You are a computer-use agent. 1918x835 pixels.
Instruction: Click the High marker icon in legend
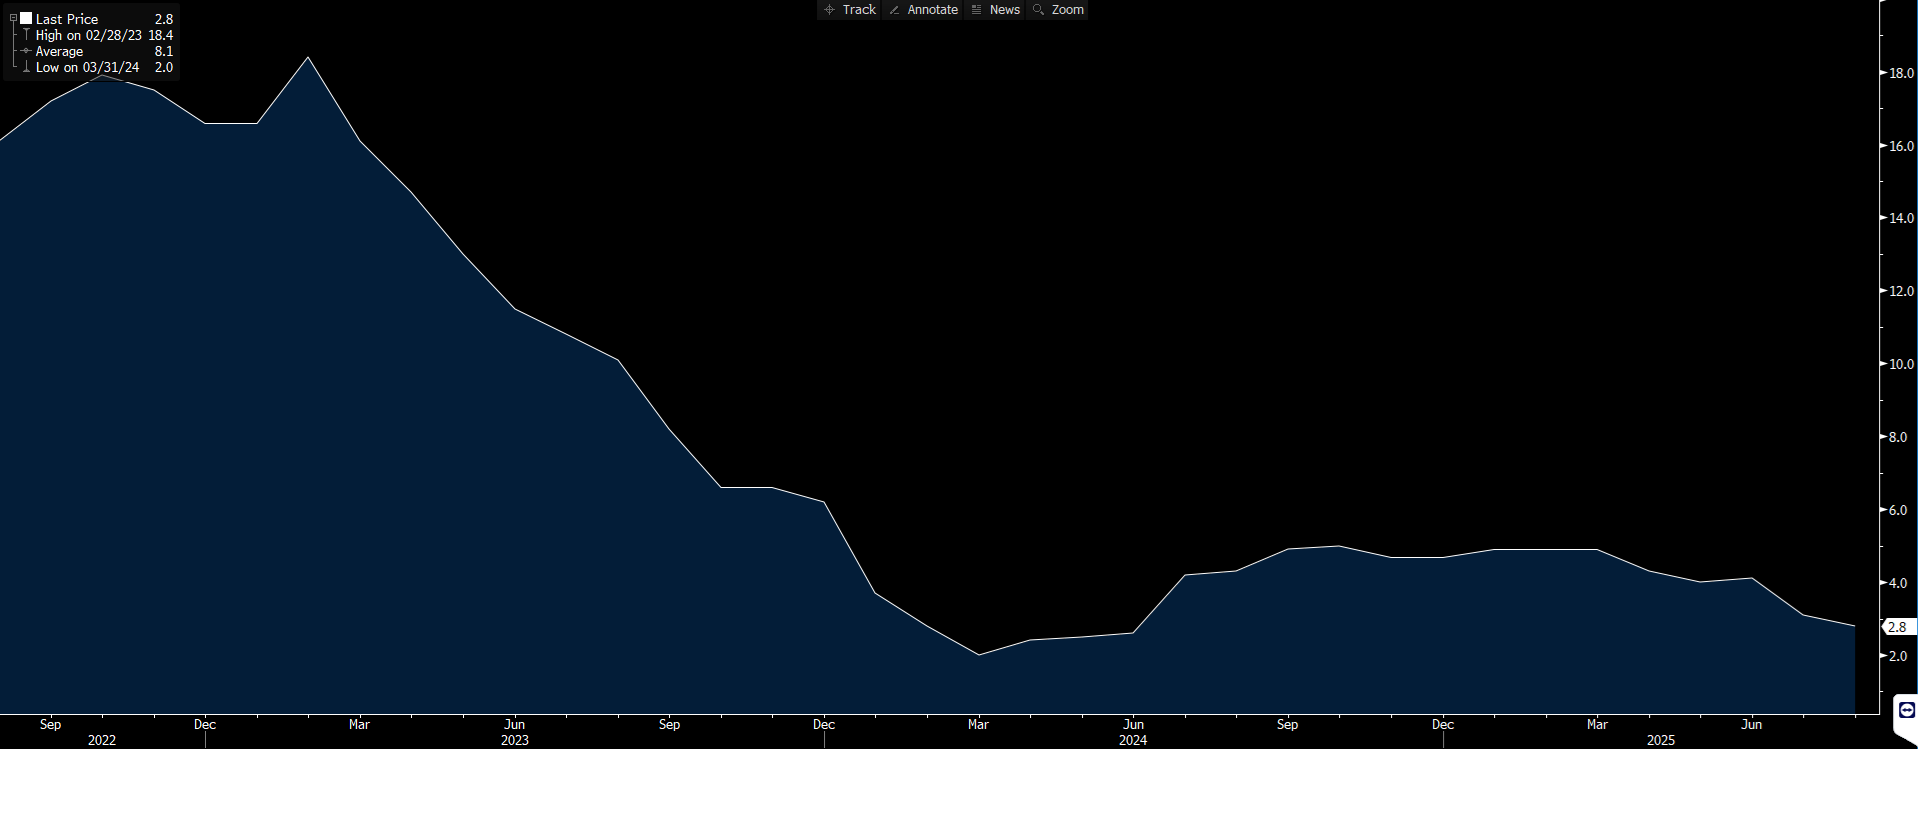point(26,35)
